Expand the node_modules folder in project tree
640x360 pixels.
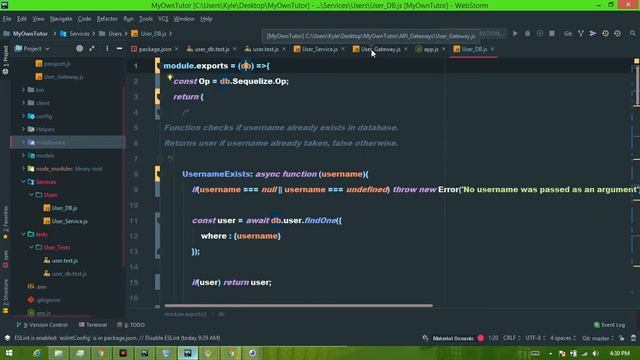[23, 169]
